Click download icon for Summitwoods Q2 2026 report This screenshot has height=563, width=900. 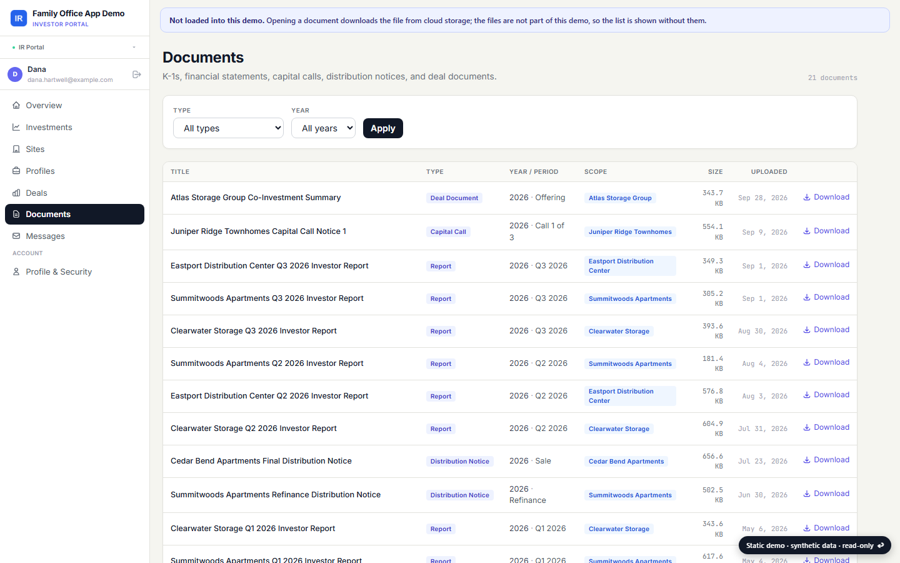pos(806,362)
